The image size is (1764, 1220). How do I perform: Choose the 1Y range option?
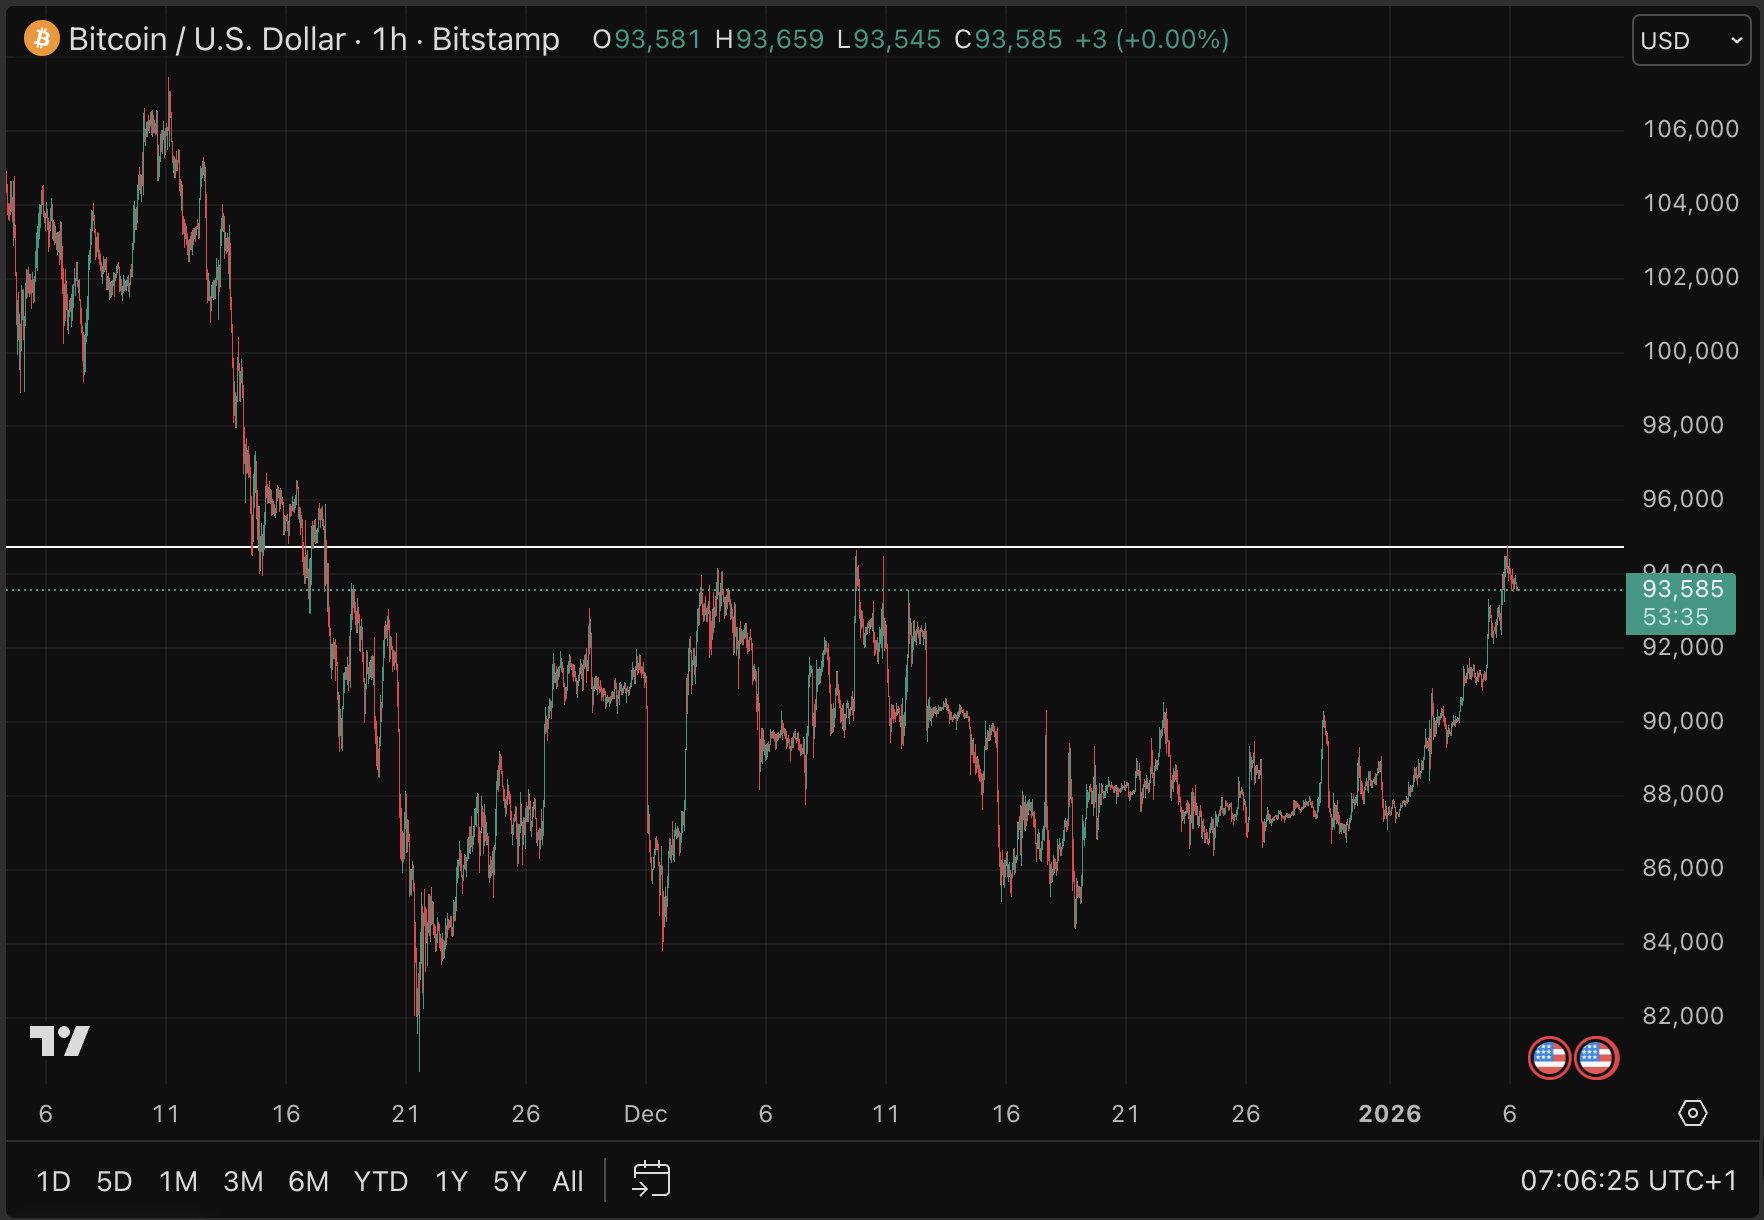coord(451,1182)
